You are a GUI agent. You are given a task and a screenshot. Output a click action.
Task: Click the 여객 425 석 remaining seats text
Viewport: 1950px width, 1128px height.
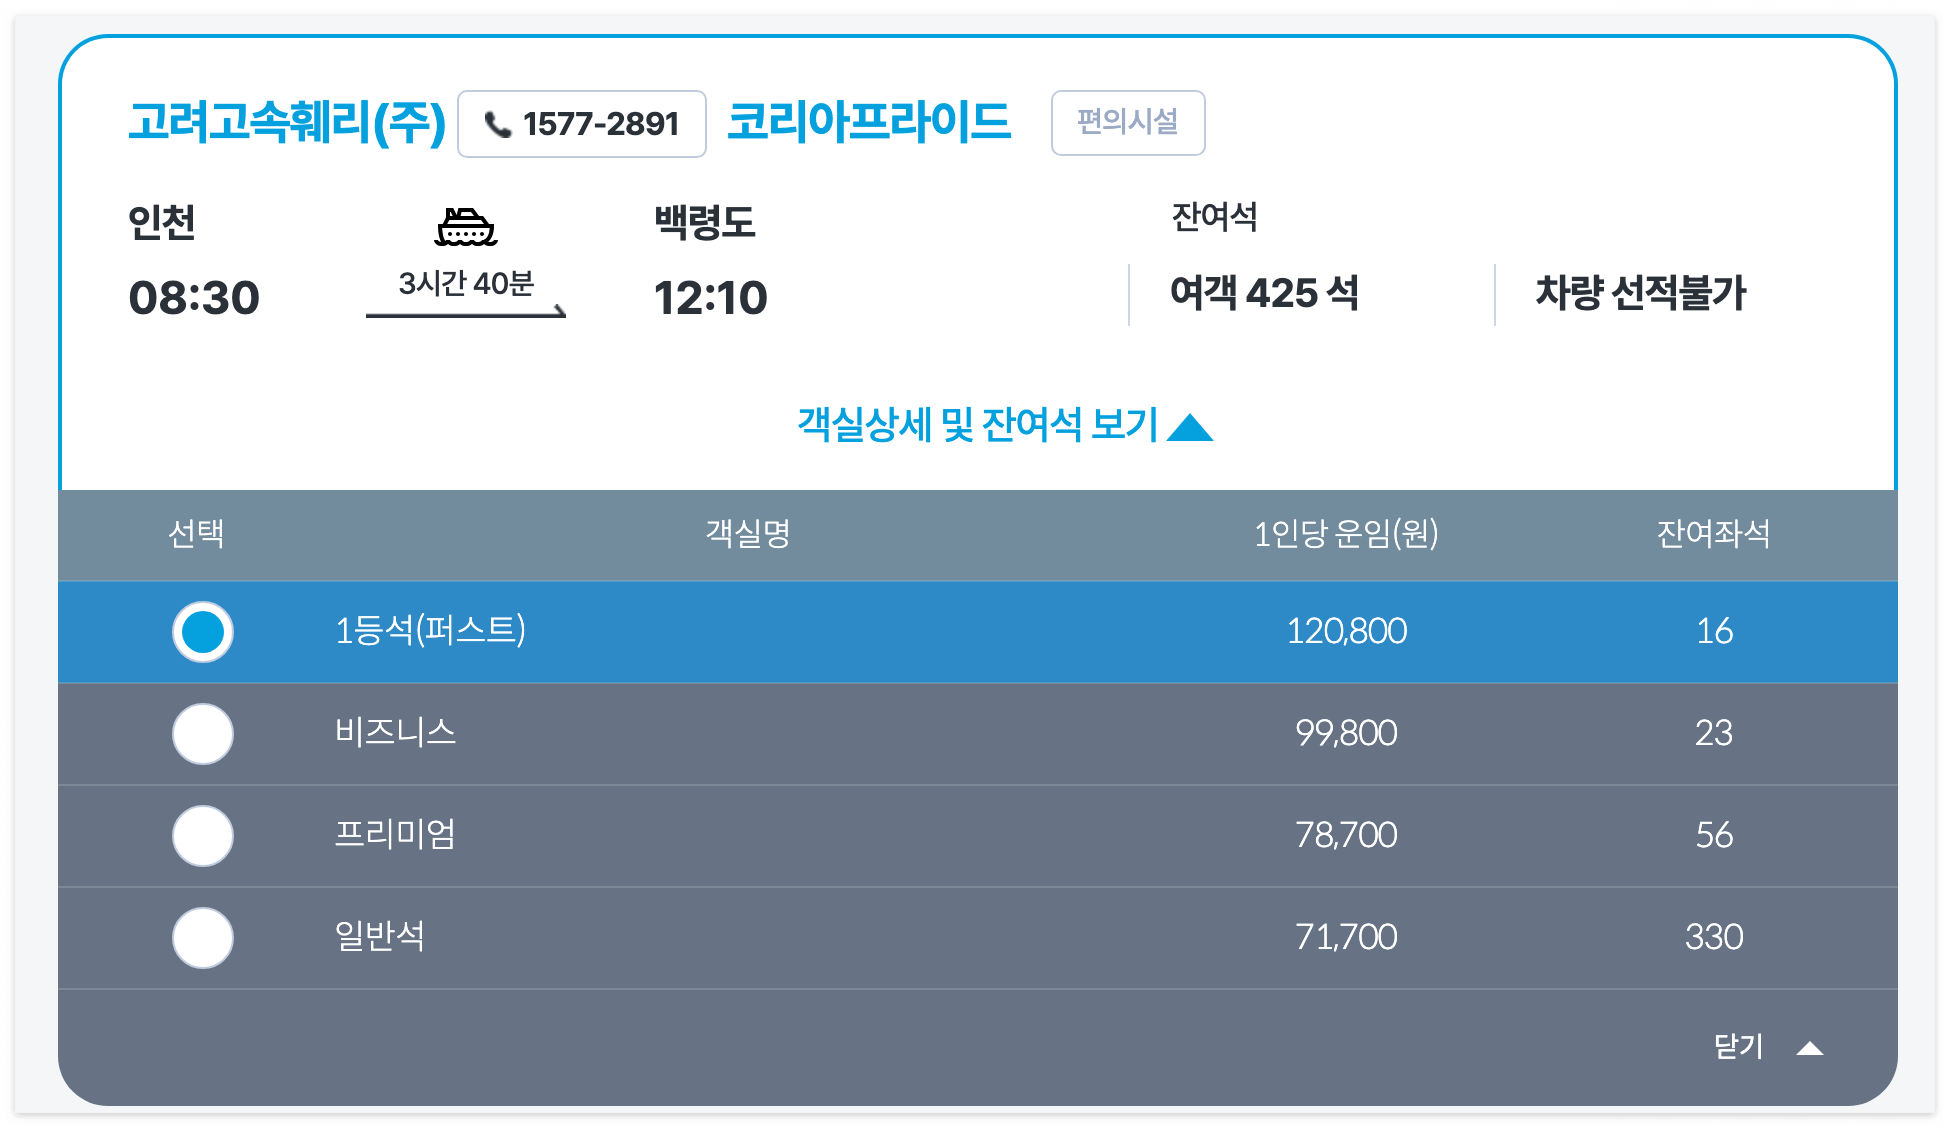tap(1264, 294)
